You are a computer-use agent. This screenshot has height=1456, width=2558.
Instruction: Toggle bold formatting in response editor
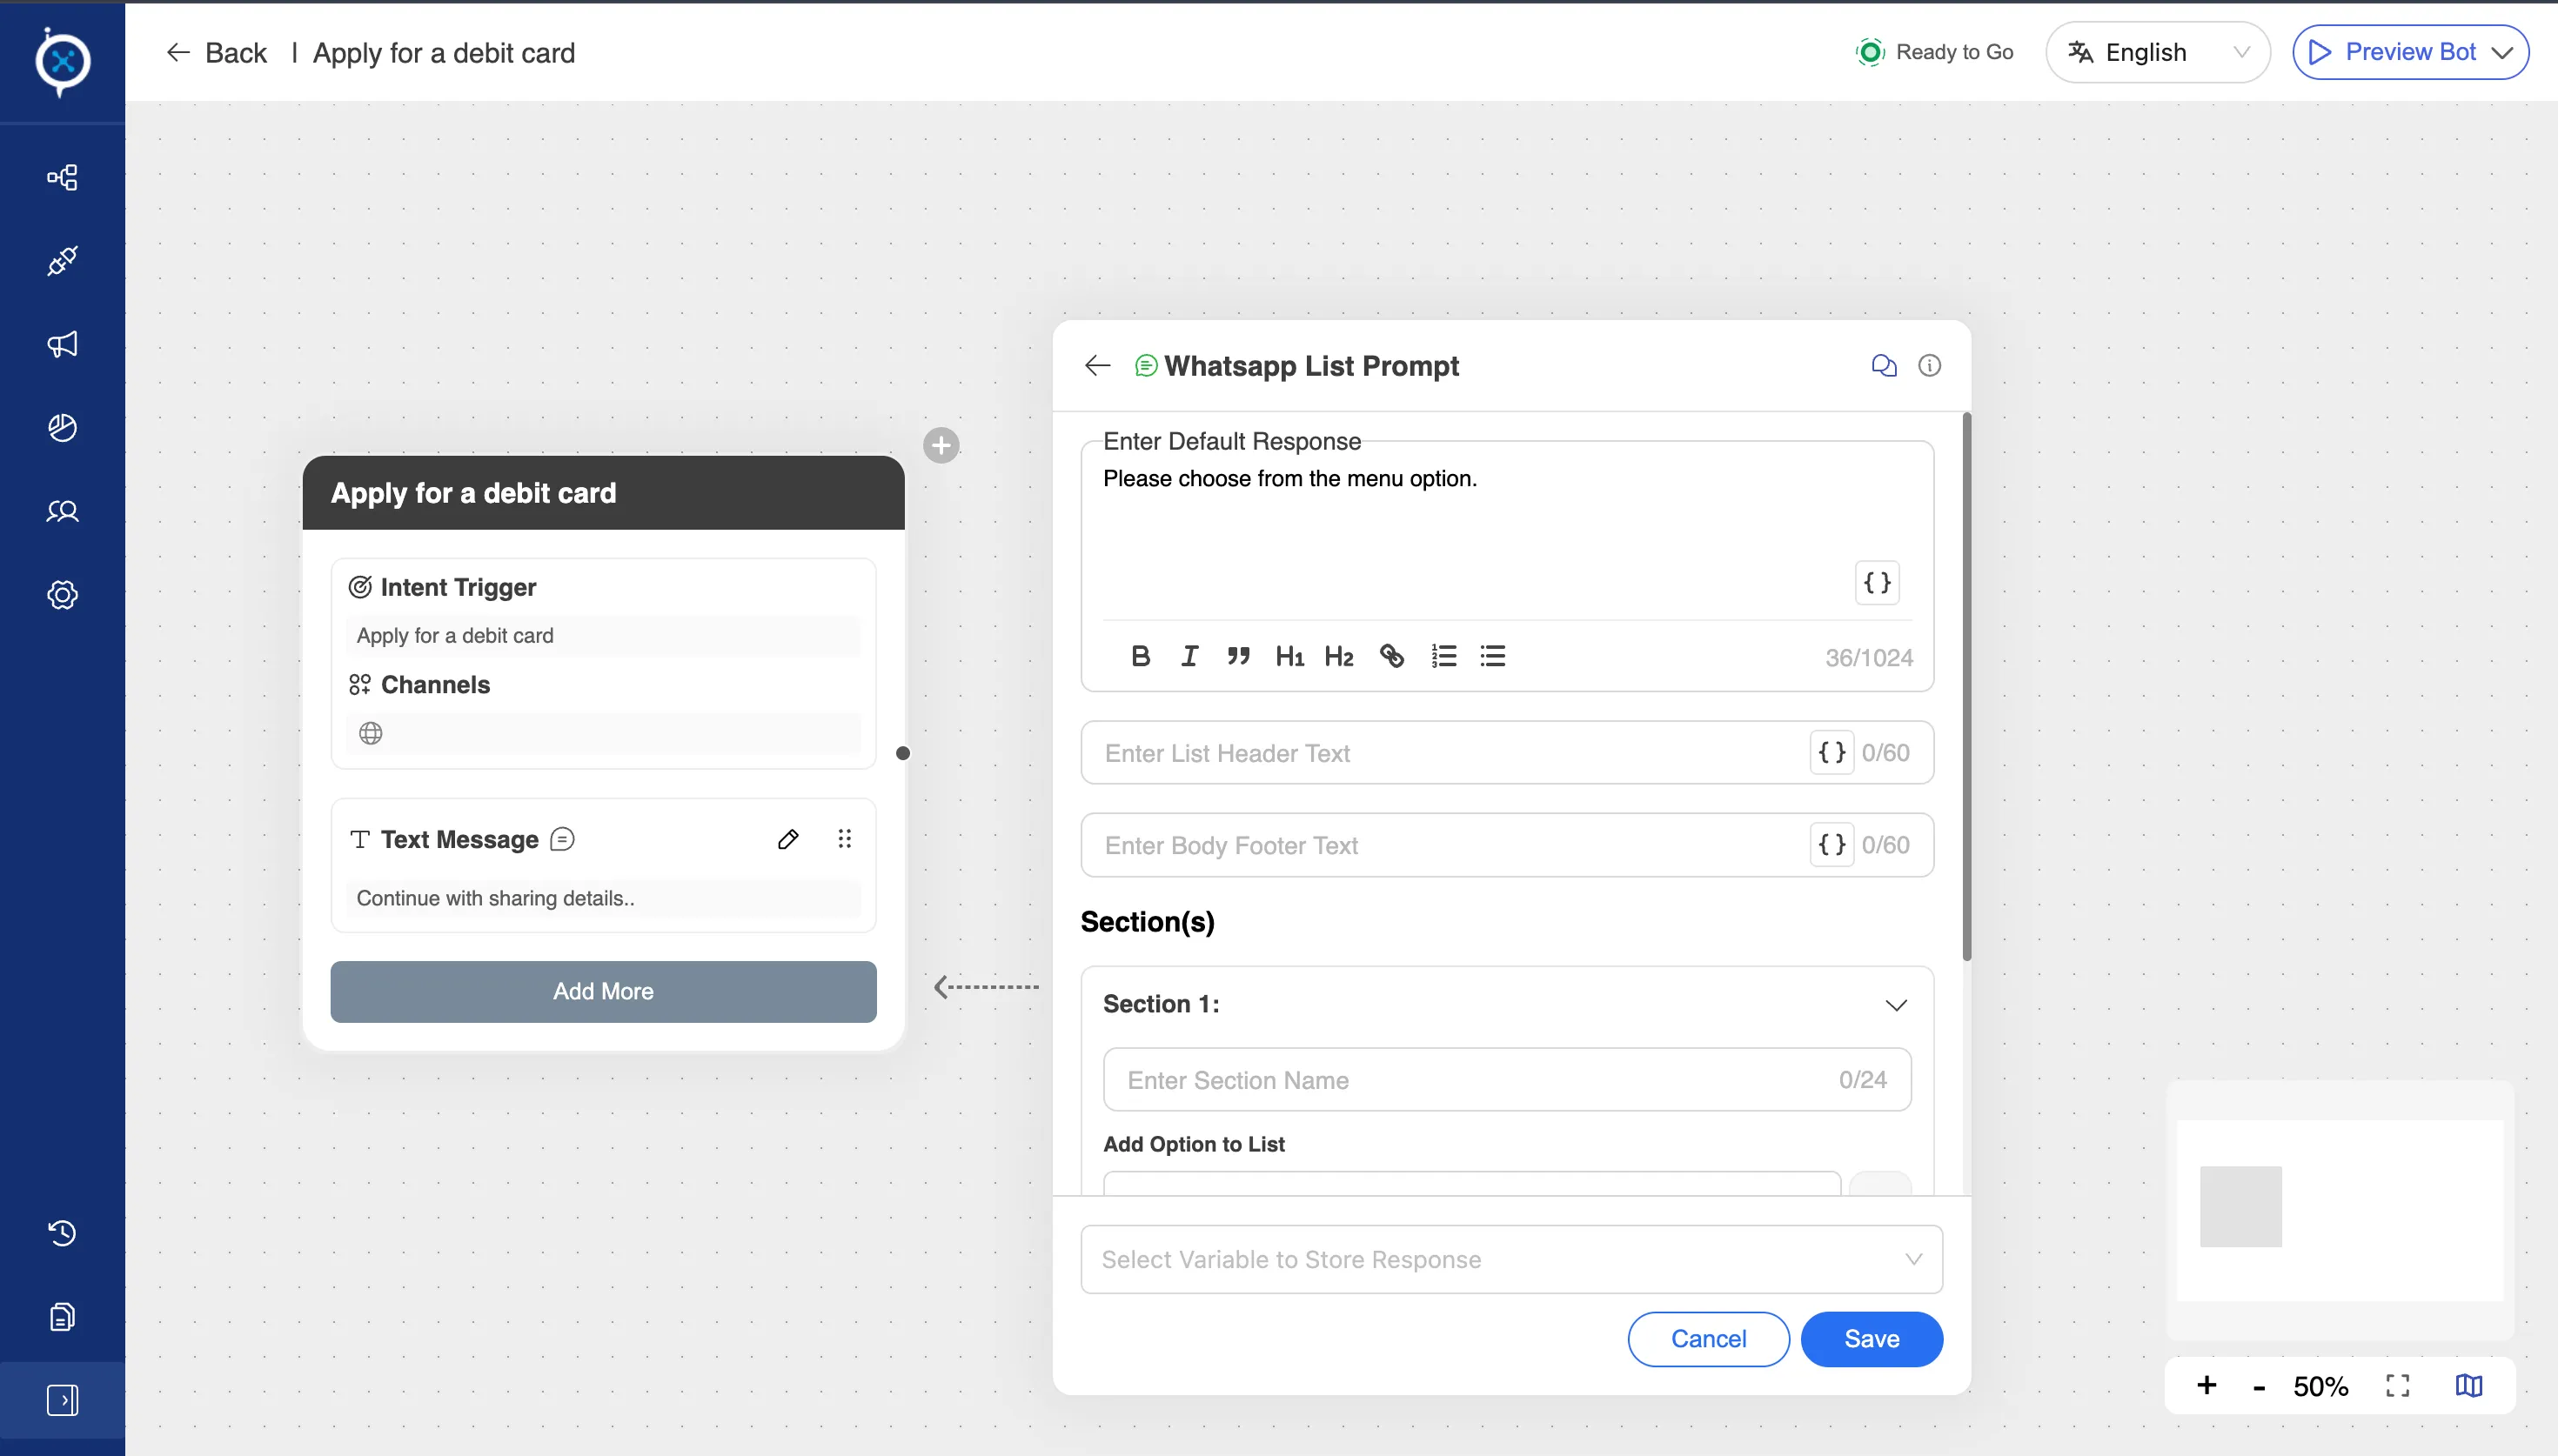(1140, 656)
